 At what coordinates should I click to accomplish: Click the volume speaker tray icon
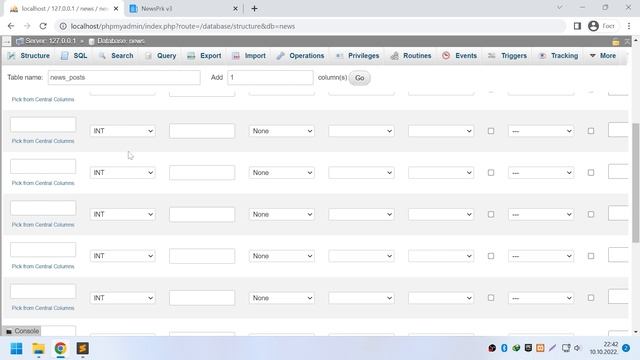(x=577, y=348)
